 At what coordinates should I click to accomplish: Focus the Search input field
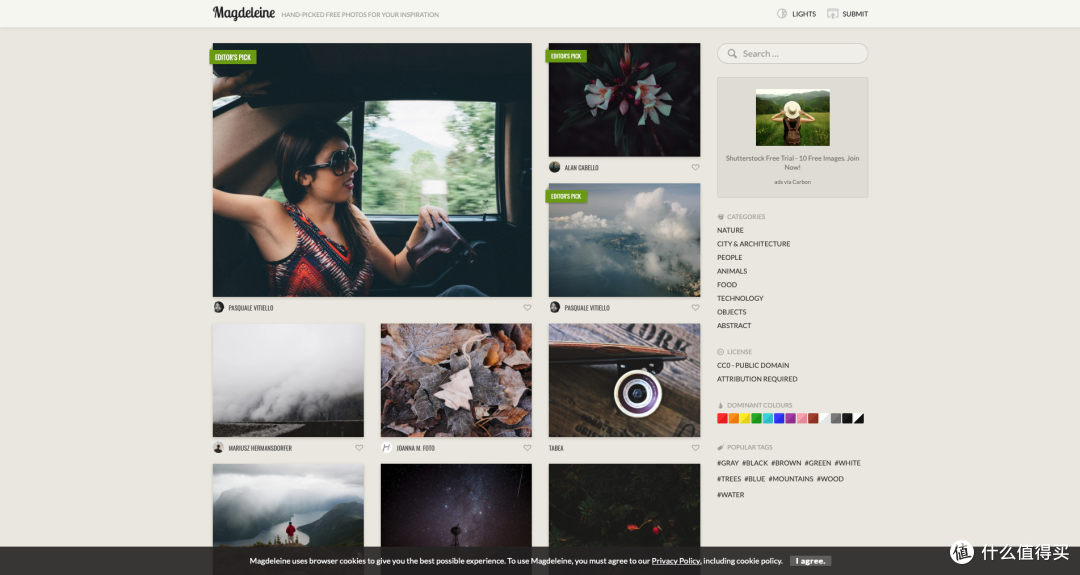pyautogui.click(x=792, y=54)
